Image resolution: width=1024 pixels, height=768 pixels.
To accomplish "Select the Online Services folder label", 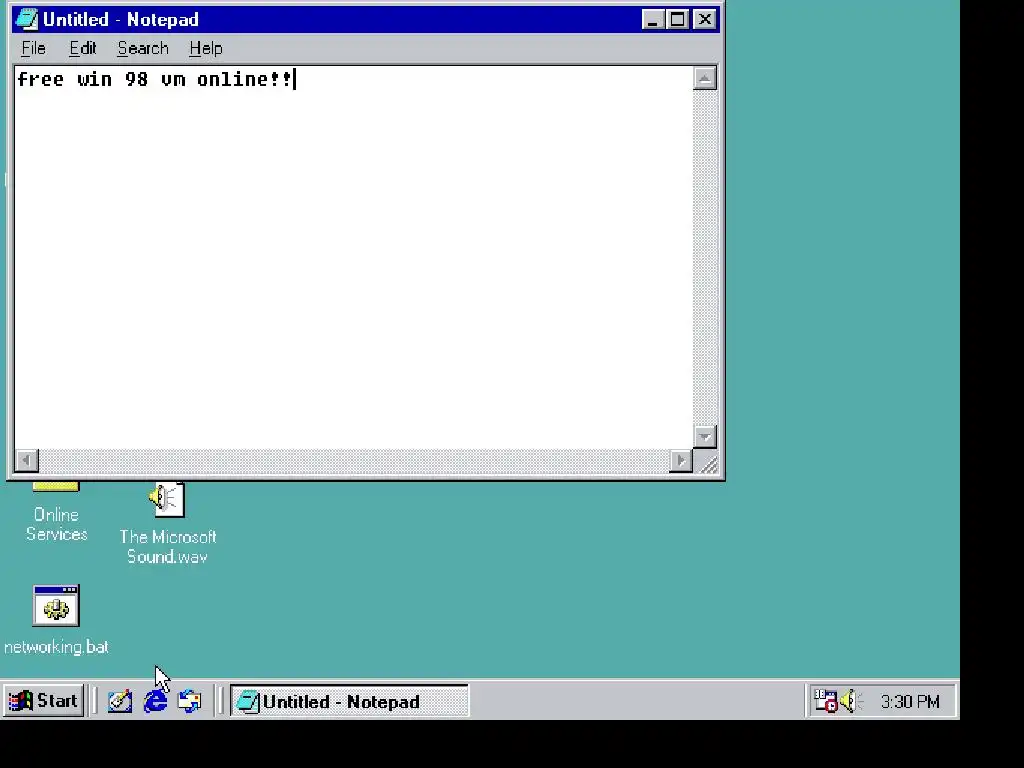I will click(x=57, y=524).
